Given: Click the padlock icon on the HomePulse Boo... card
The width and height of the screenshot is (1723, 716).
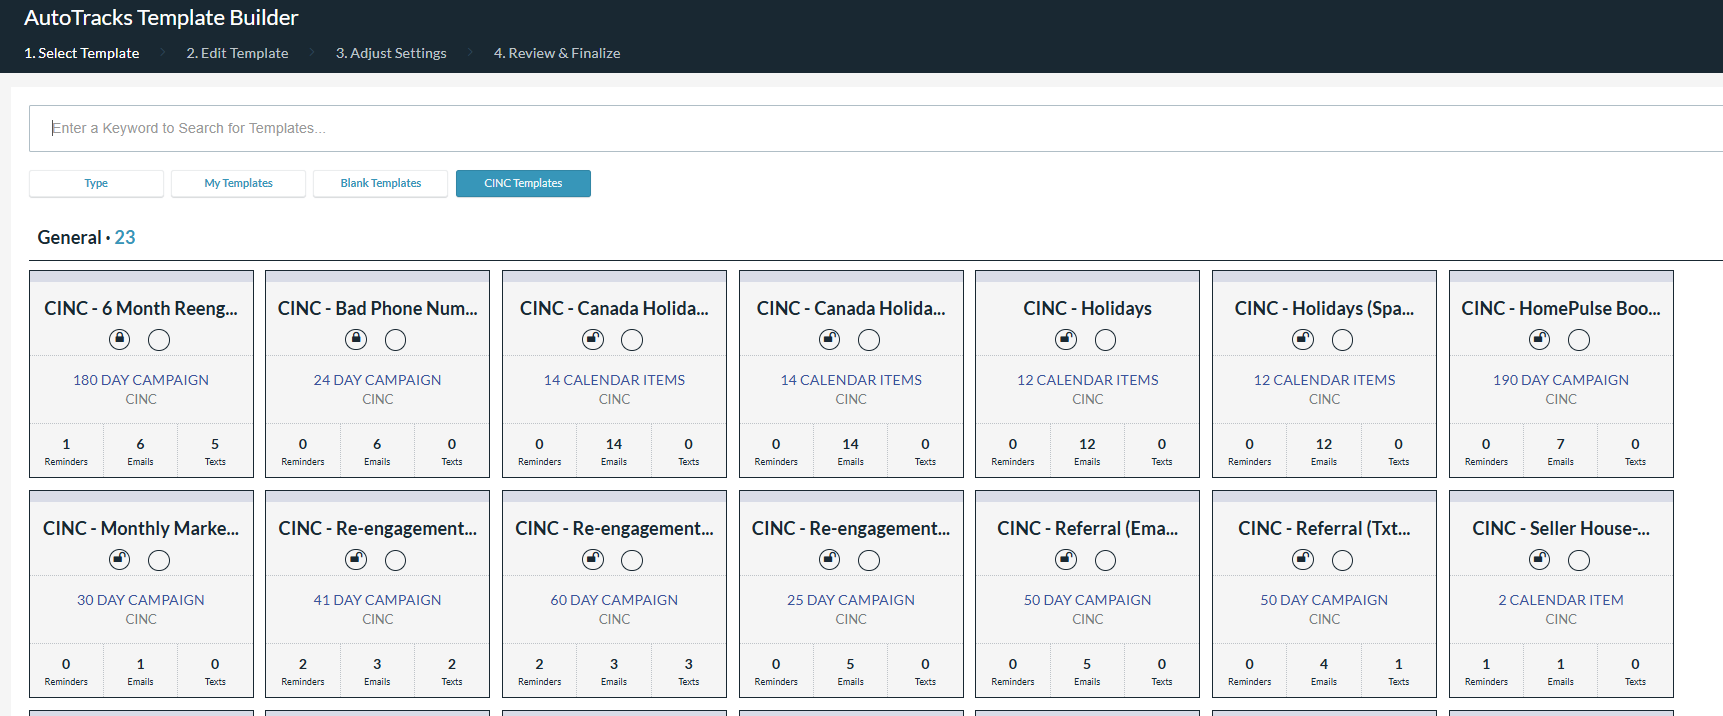Looking at the screenshot, I should 1540,339.
